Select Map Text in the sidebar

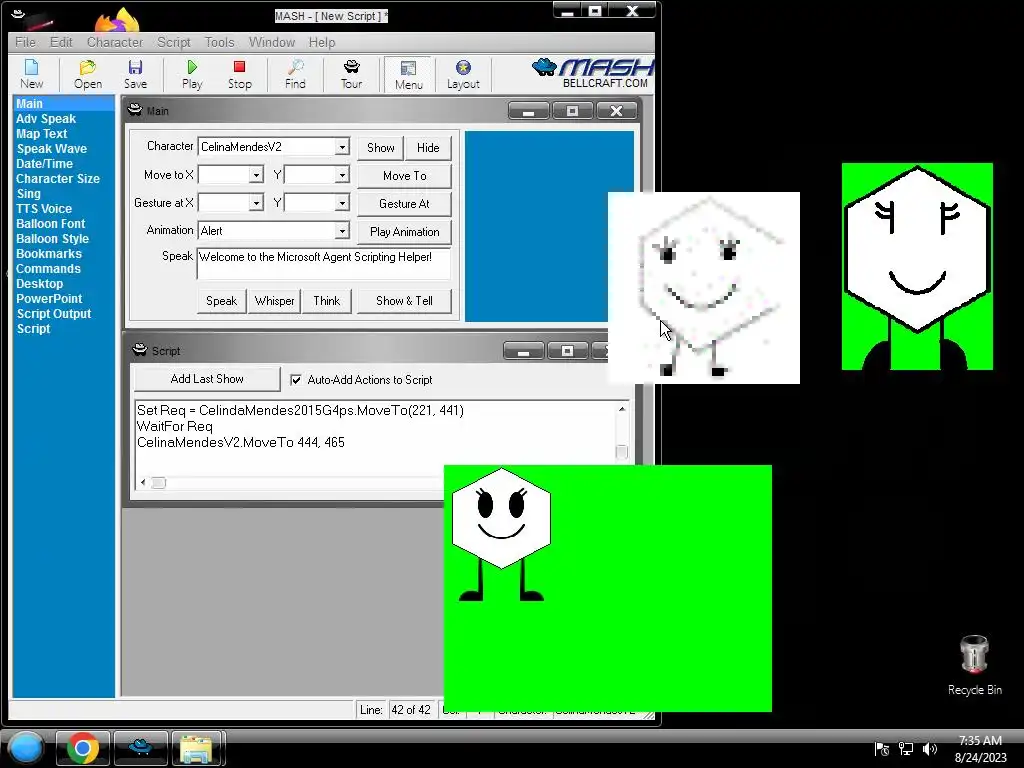[41, 134]
